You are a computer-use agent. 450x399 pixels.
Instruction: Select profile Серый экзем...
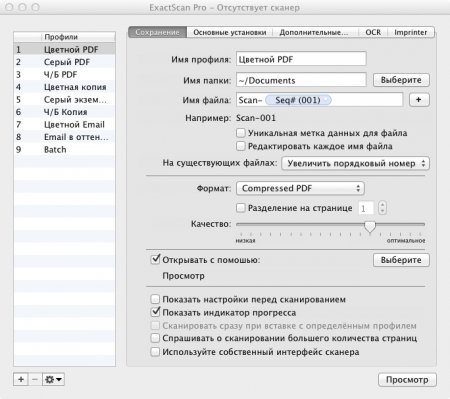coord(65,99)
